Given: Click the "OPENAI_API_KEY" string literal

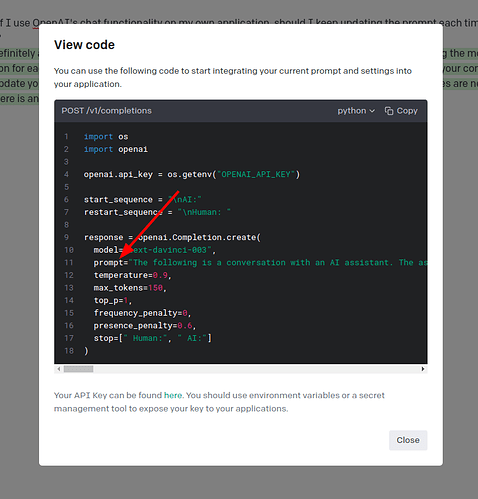Looking at the screenshot, I should point(256,174).
